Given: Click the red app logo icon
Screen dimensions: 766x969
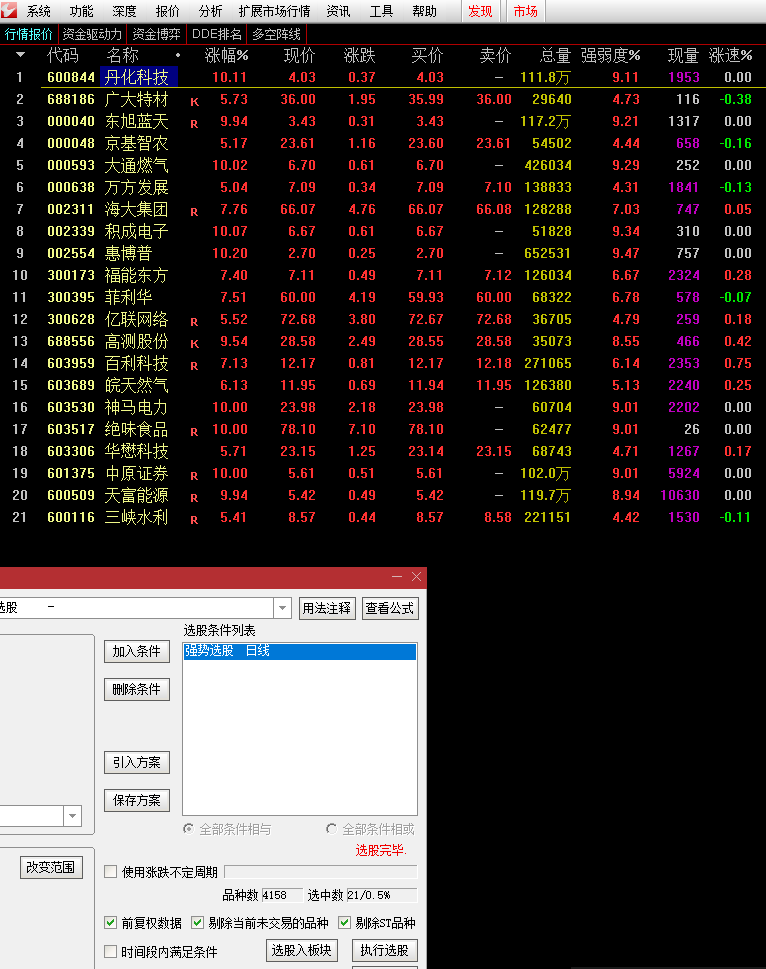Looking at the screenshot, I should click(9, 11).
